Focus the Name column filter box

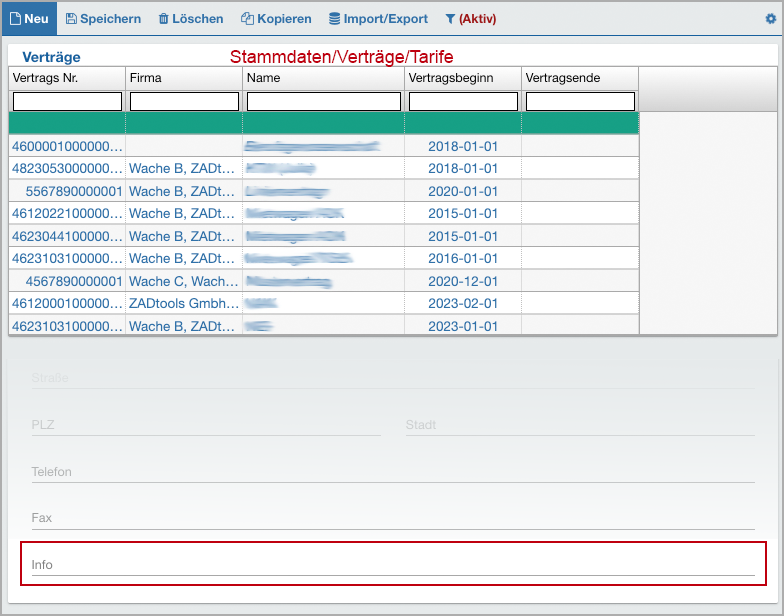point(323,101)
